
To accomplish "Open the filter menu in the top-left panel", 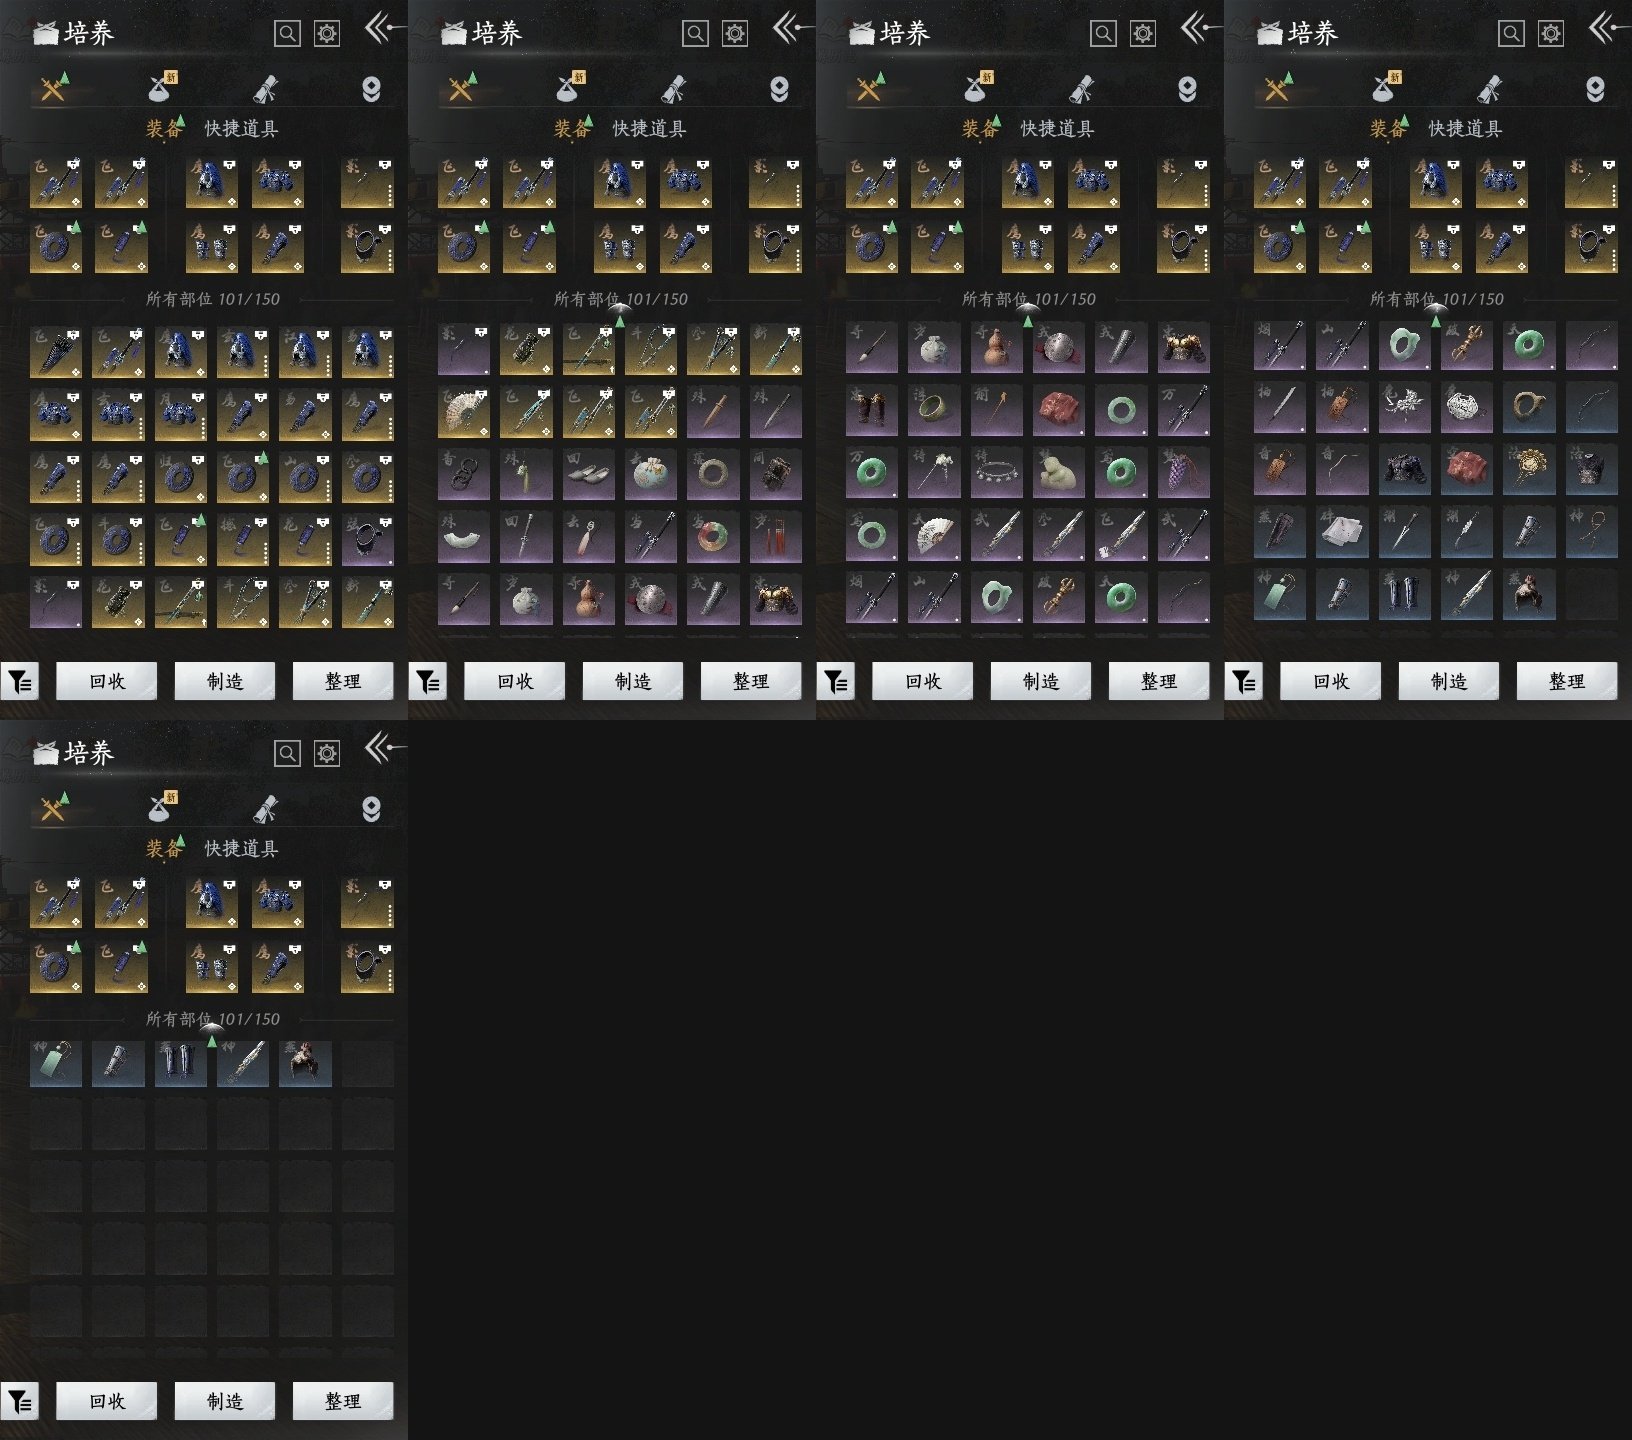I will click(x=20, y=682).
